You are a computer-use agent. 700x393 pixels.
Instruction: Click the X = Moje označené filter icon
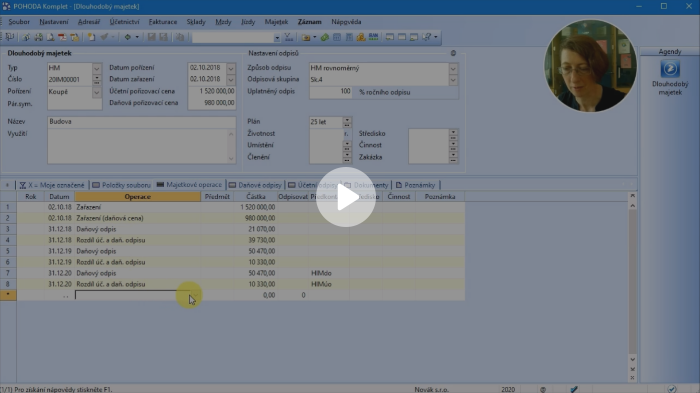[x=23, y=185]
